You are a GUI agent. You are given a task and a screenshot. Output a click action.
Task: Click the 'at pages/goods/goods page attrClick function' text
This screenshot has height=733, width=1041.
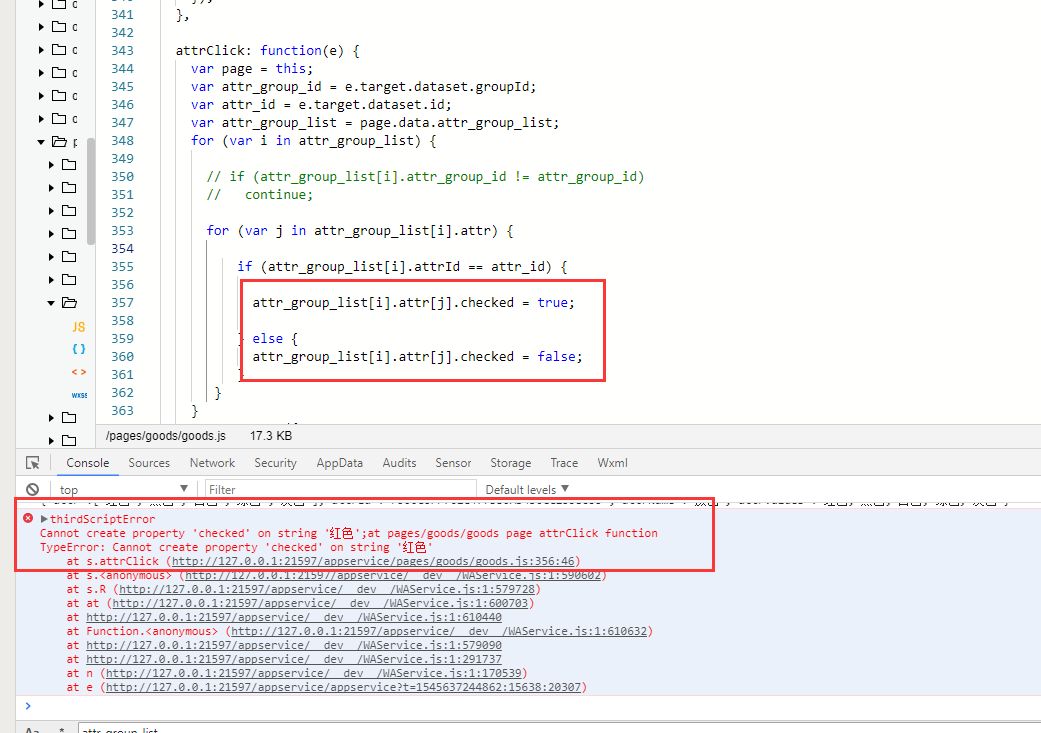click(512, 533)
